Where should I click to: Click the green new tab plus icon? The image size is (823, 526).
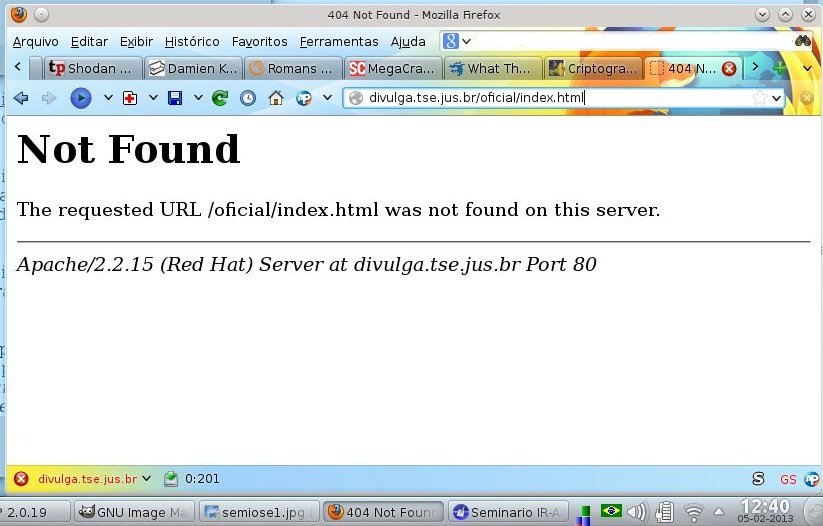(780, 68)
